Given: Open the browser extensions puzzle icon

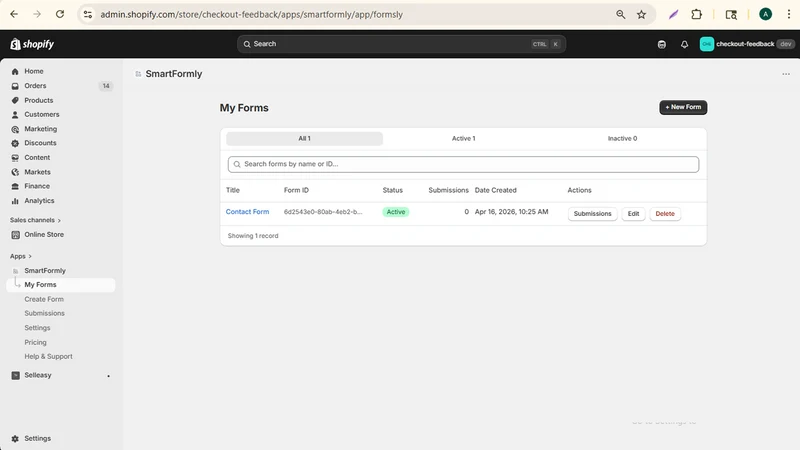Looking at the screenshot, I should coord(696,14).
